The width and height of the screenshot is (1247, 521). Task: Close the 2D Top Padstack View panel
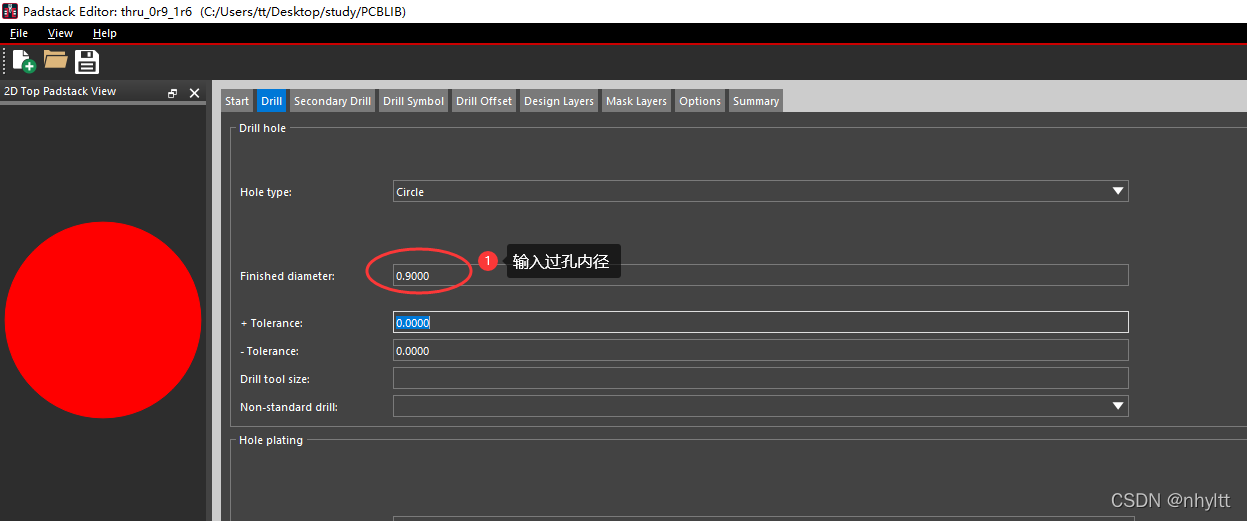click(x=194, y=93)
